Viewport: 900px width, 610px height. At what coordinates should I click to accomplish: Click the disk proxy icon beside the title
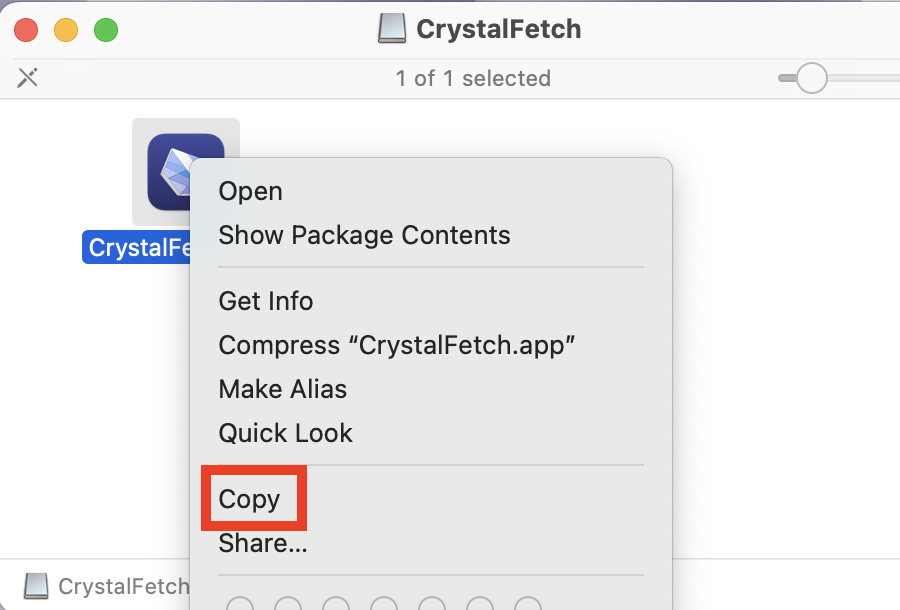(392, 28)
